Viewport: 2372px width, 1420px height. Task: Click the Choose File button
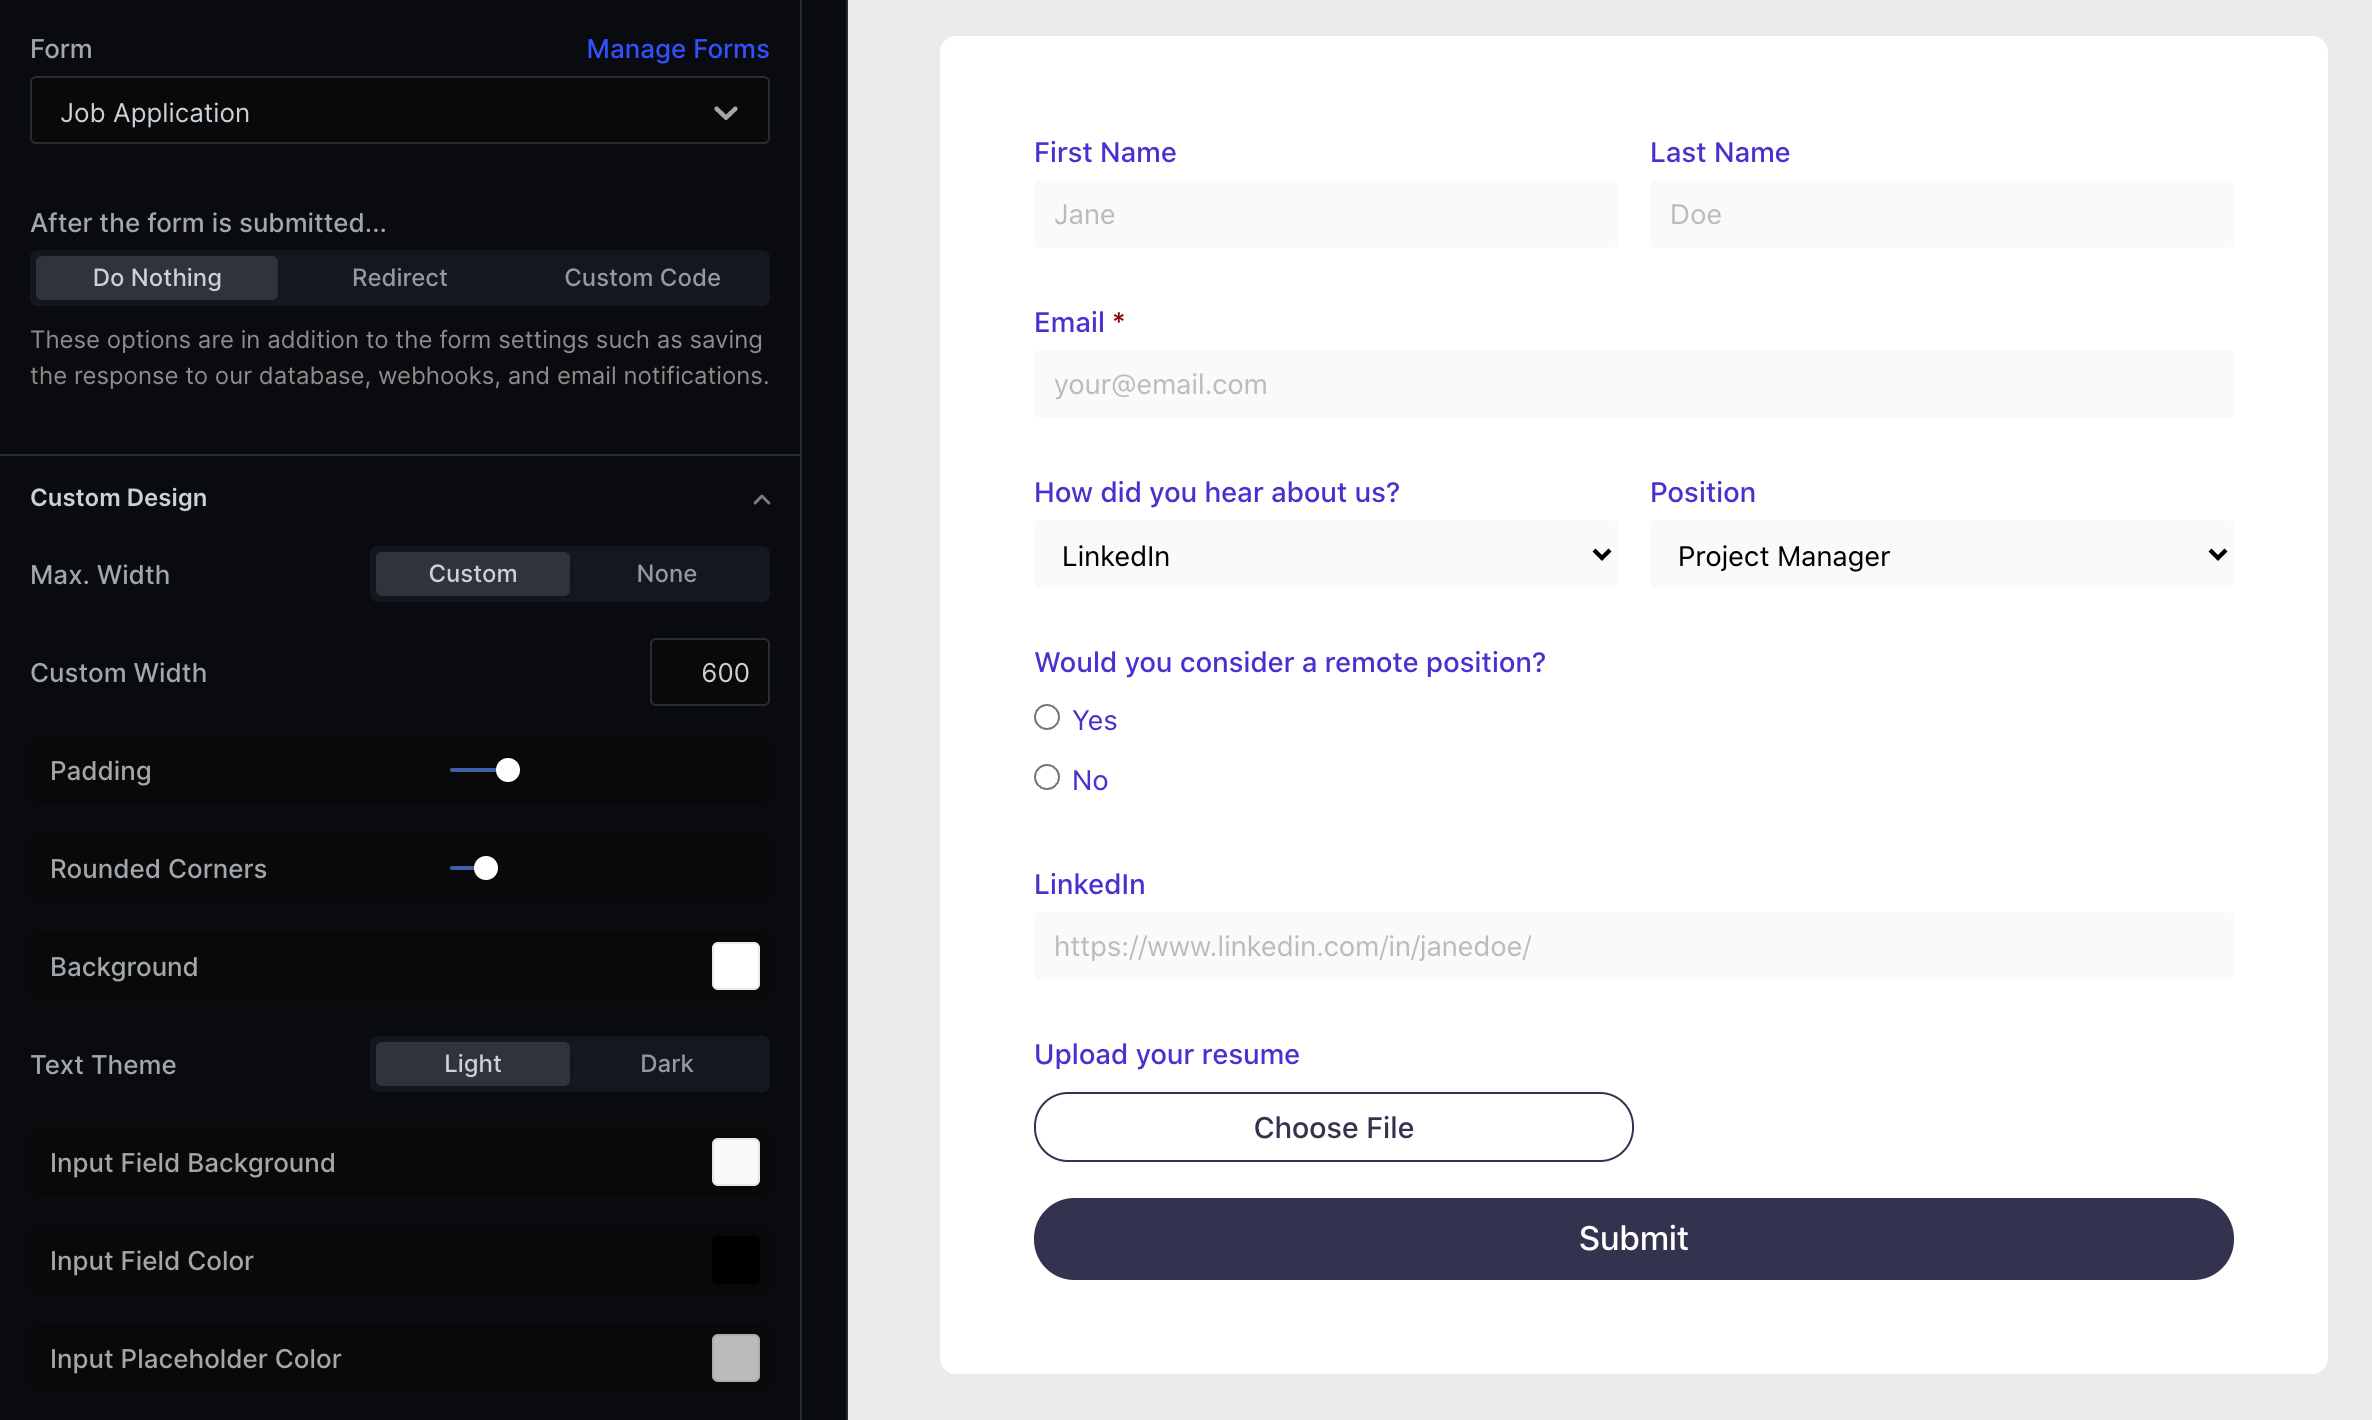point(1333,1127)
